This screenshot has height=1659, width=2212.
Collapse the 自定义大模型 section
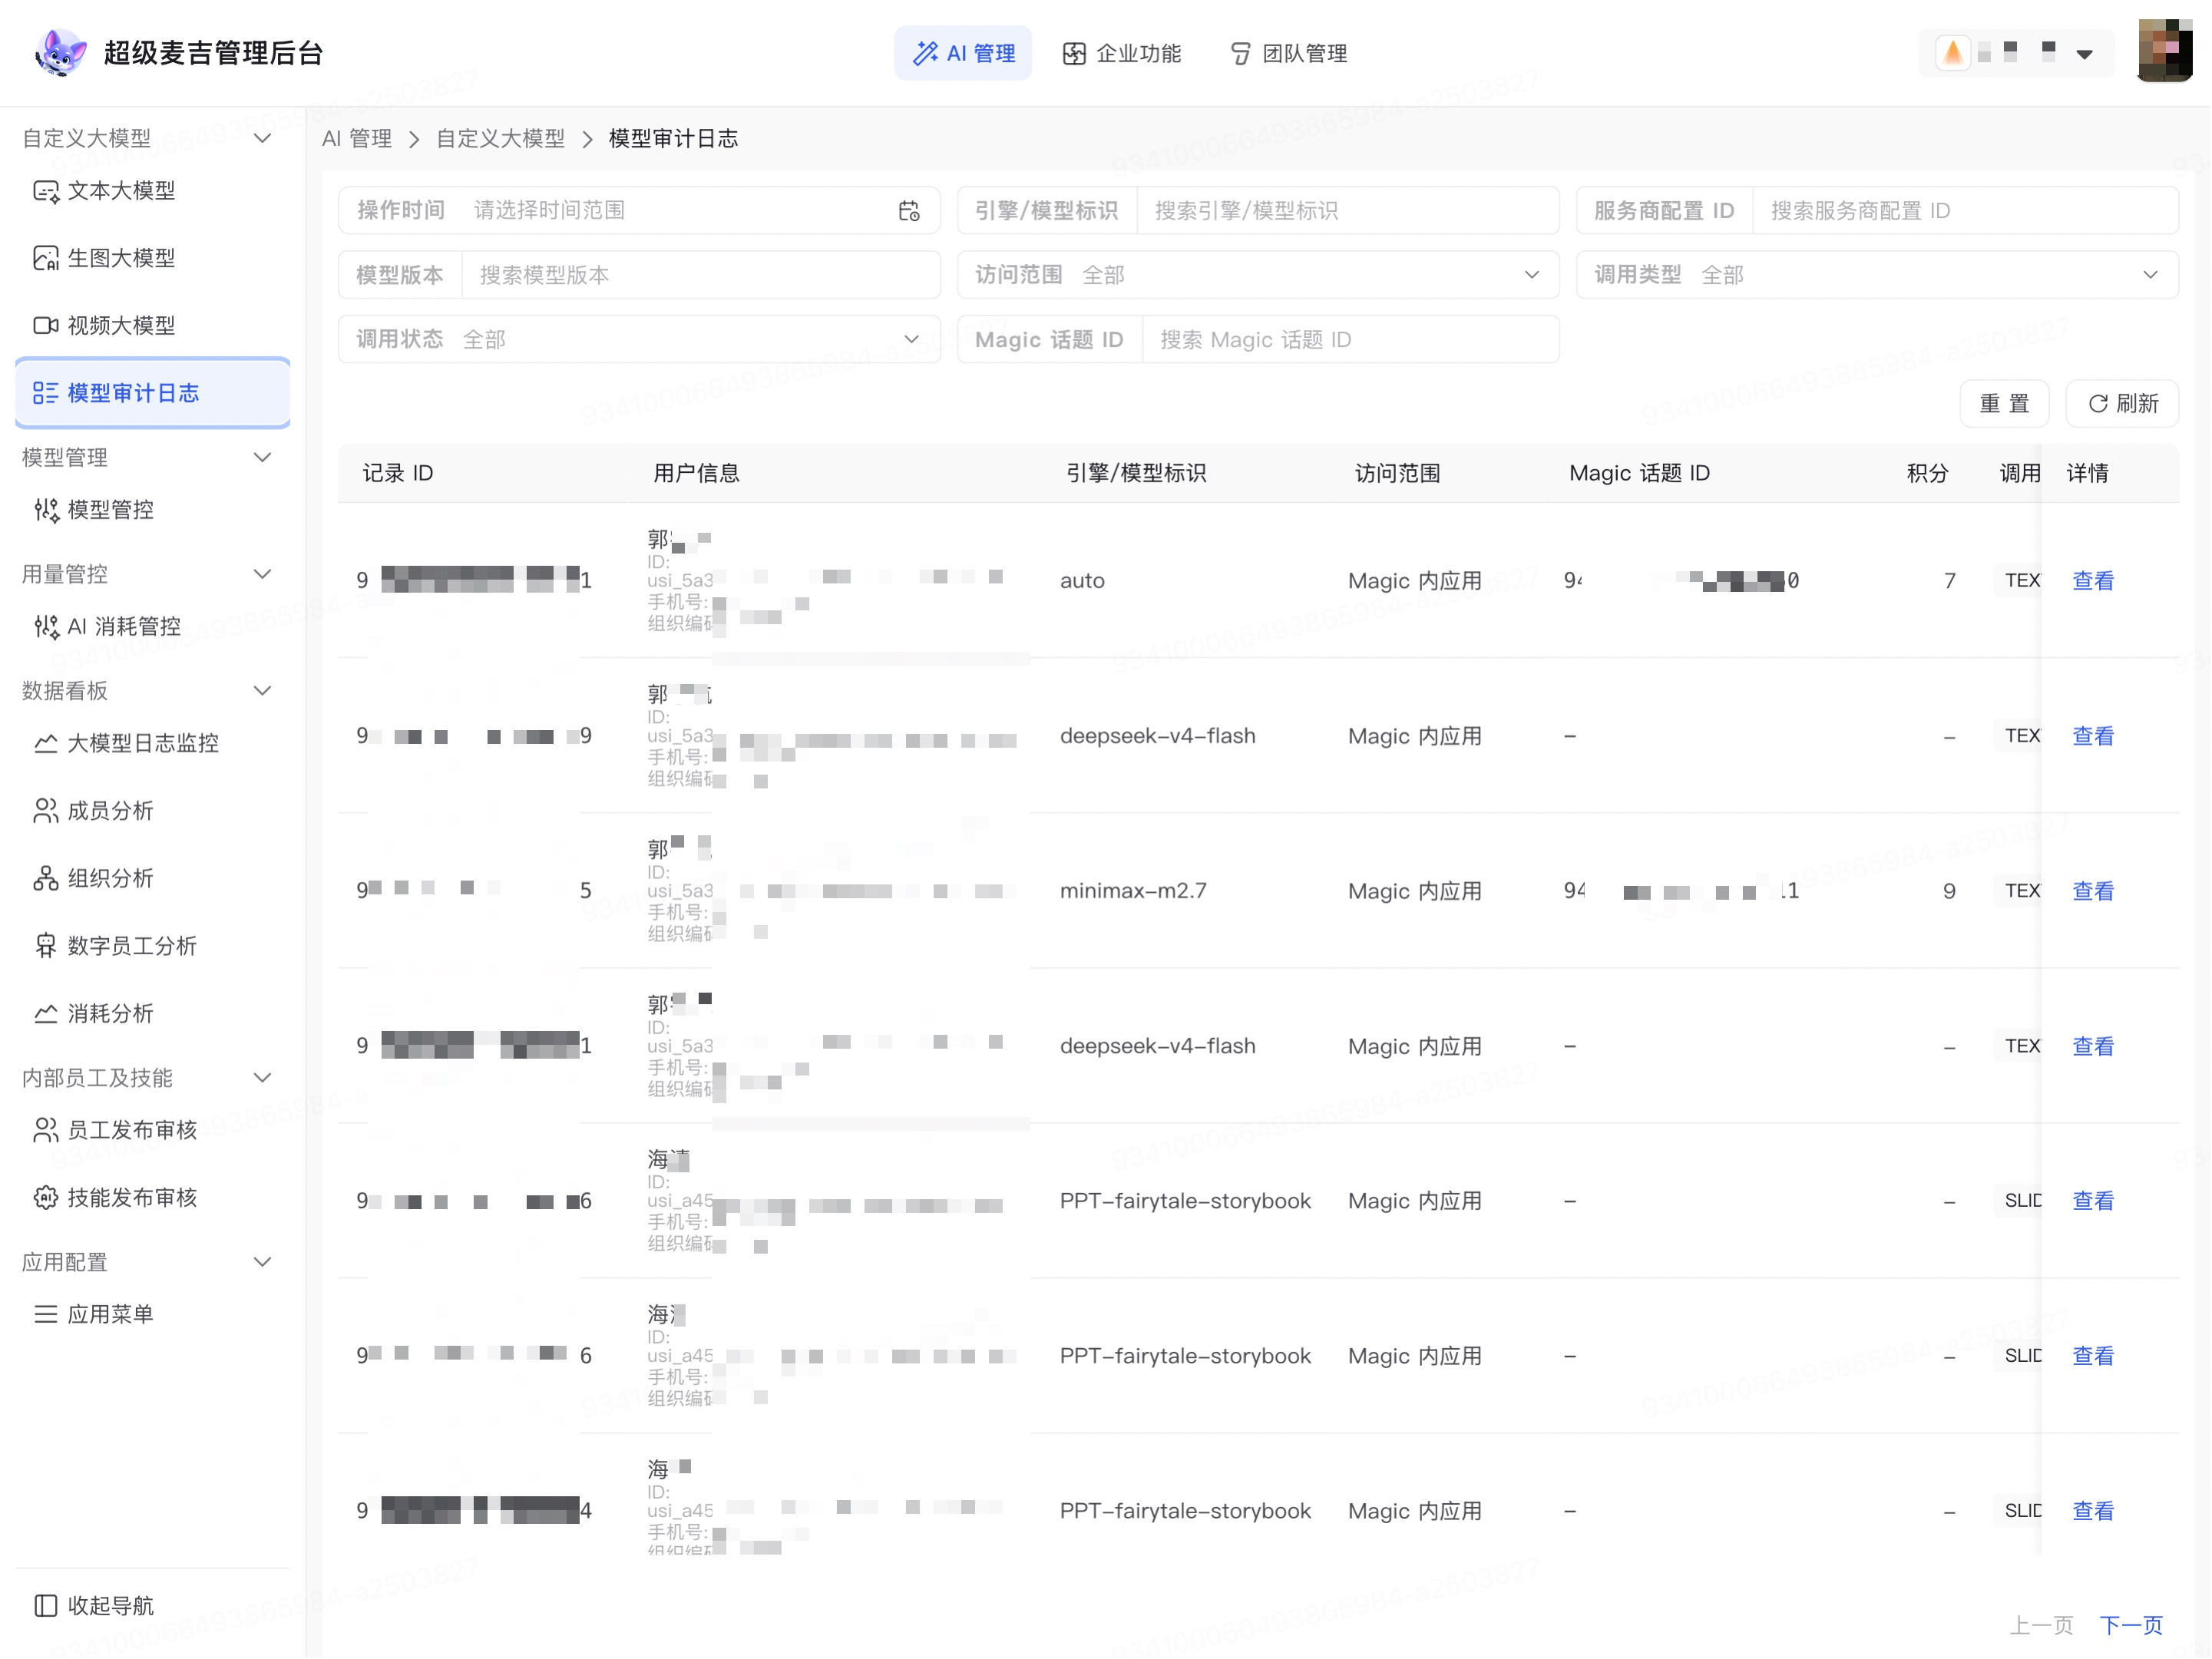262,138
